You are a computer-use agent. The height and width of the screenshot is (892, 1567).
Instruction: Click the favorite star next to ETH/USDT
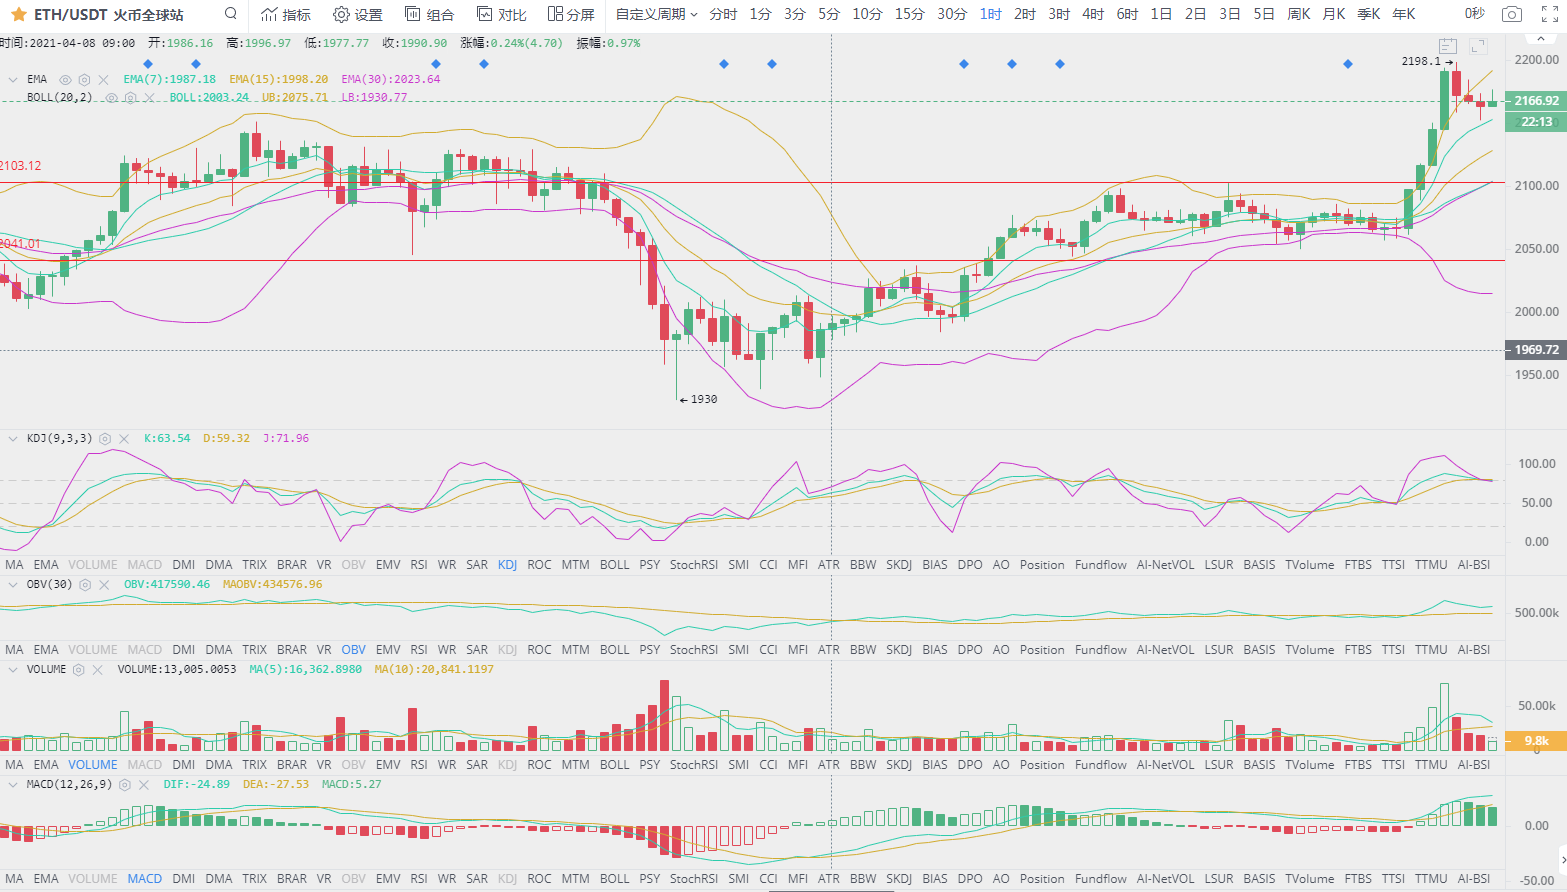tap(18, 14)
